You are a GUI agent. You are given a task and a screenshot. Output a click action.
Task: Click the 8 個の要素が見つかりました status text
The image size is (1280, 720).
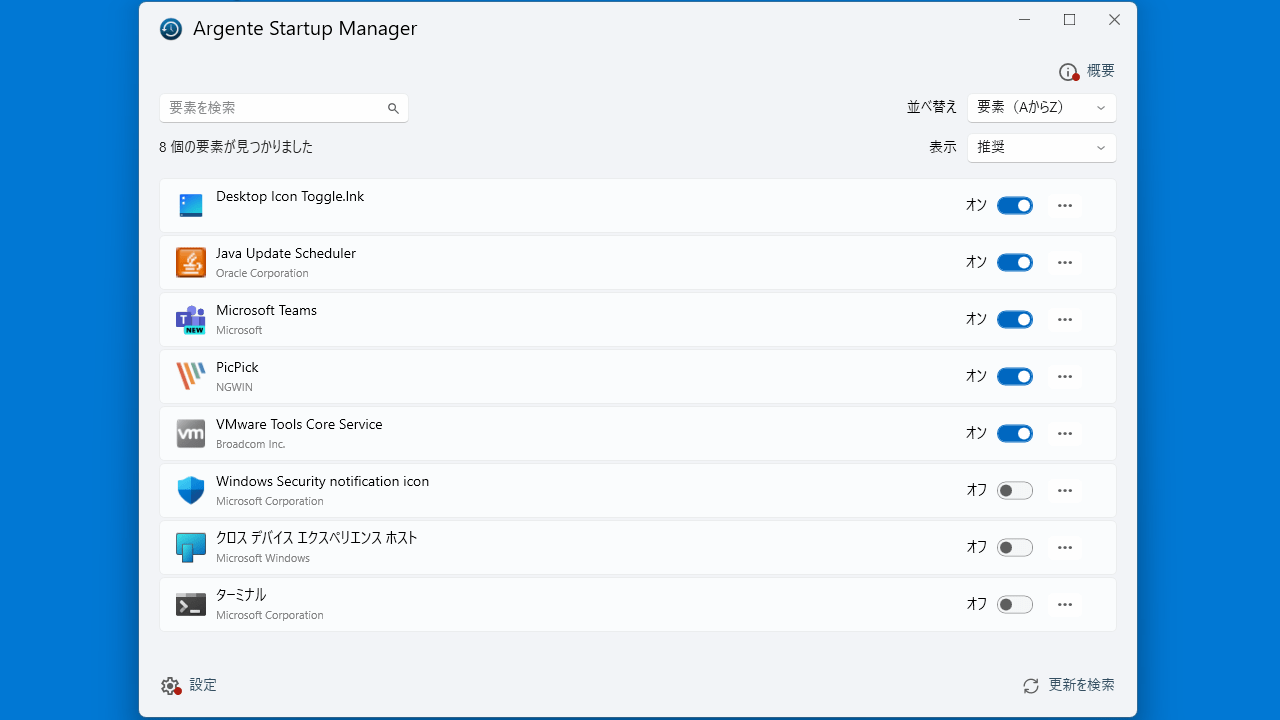click(236, 147)
